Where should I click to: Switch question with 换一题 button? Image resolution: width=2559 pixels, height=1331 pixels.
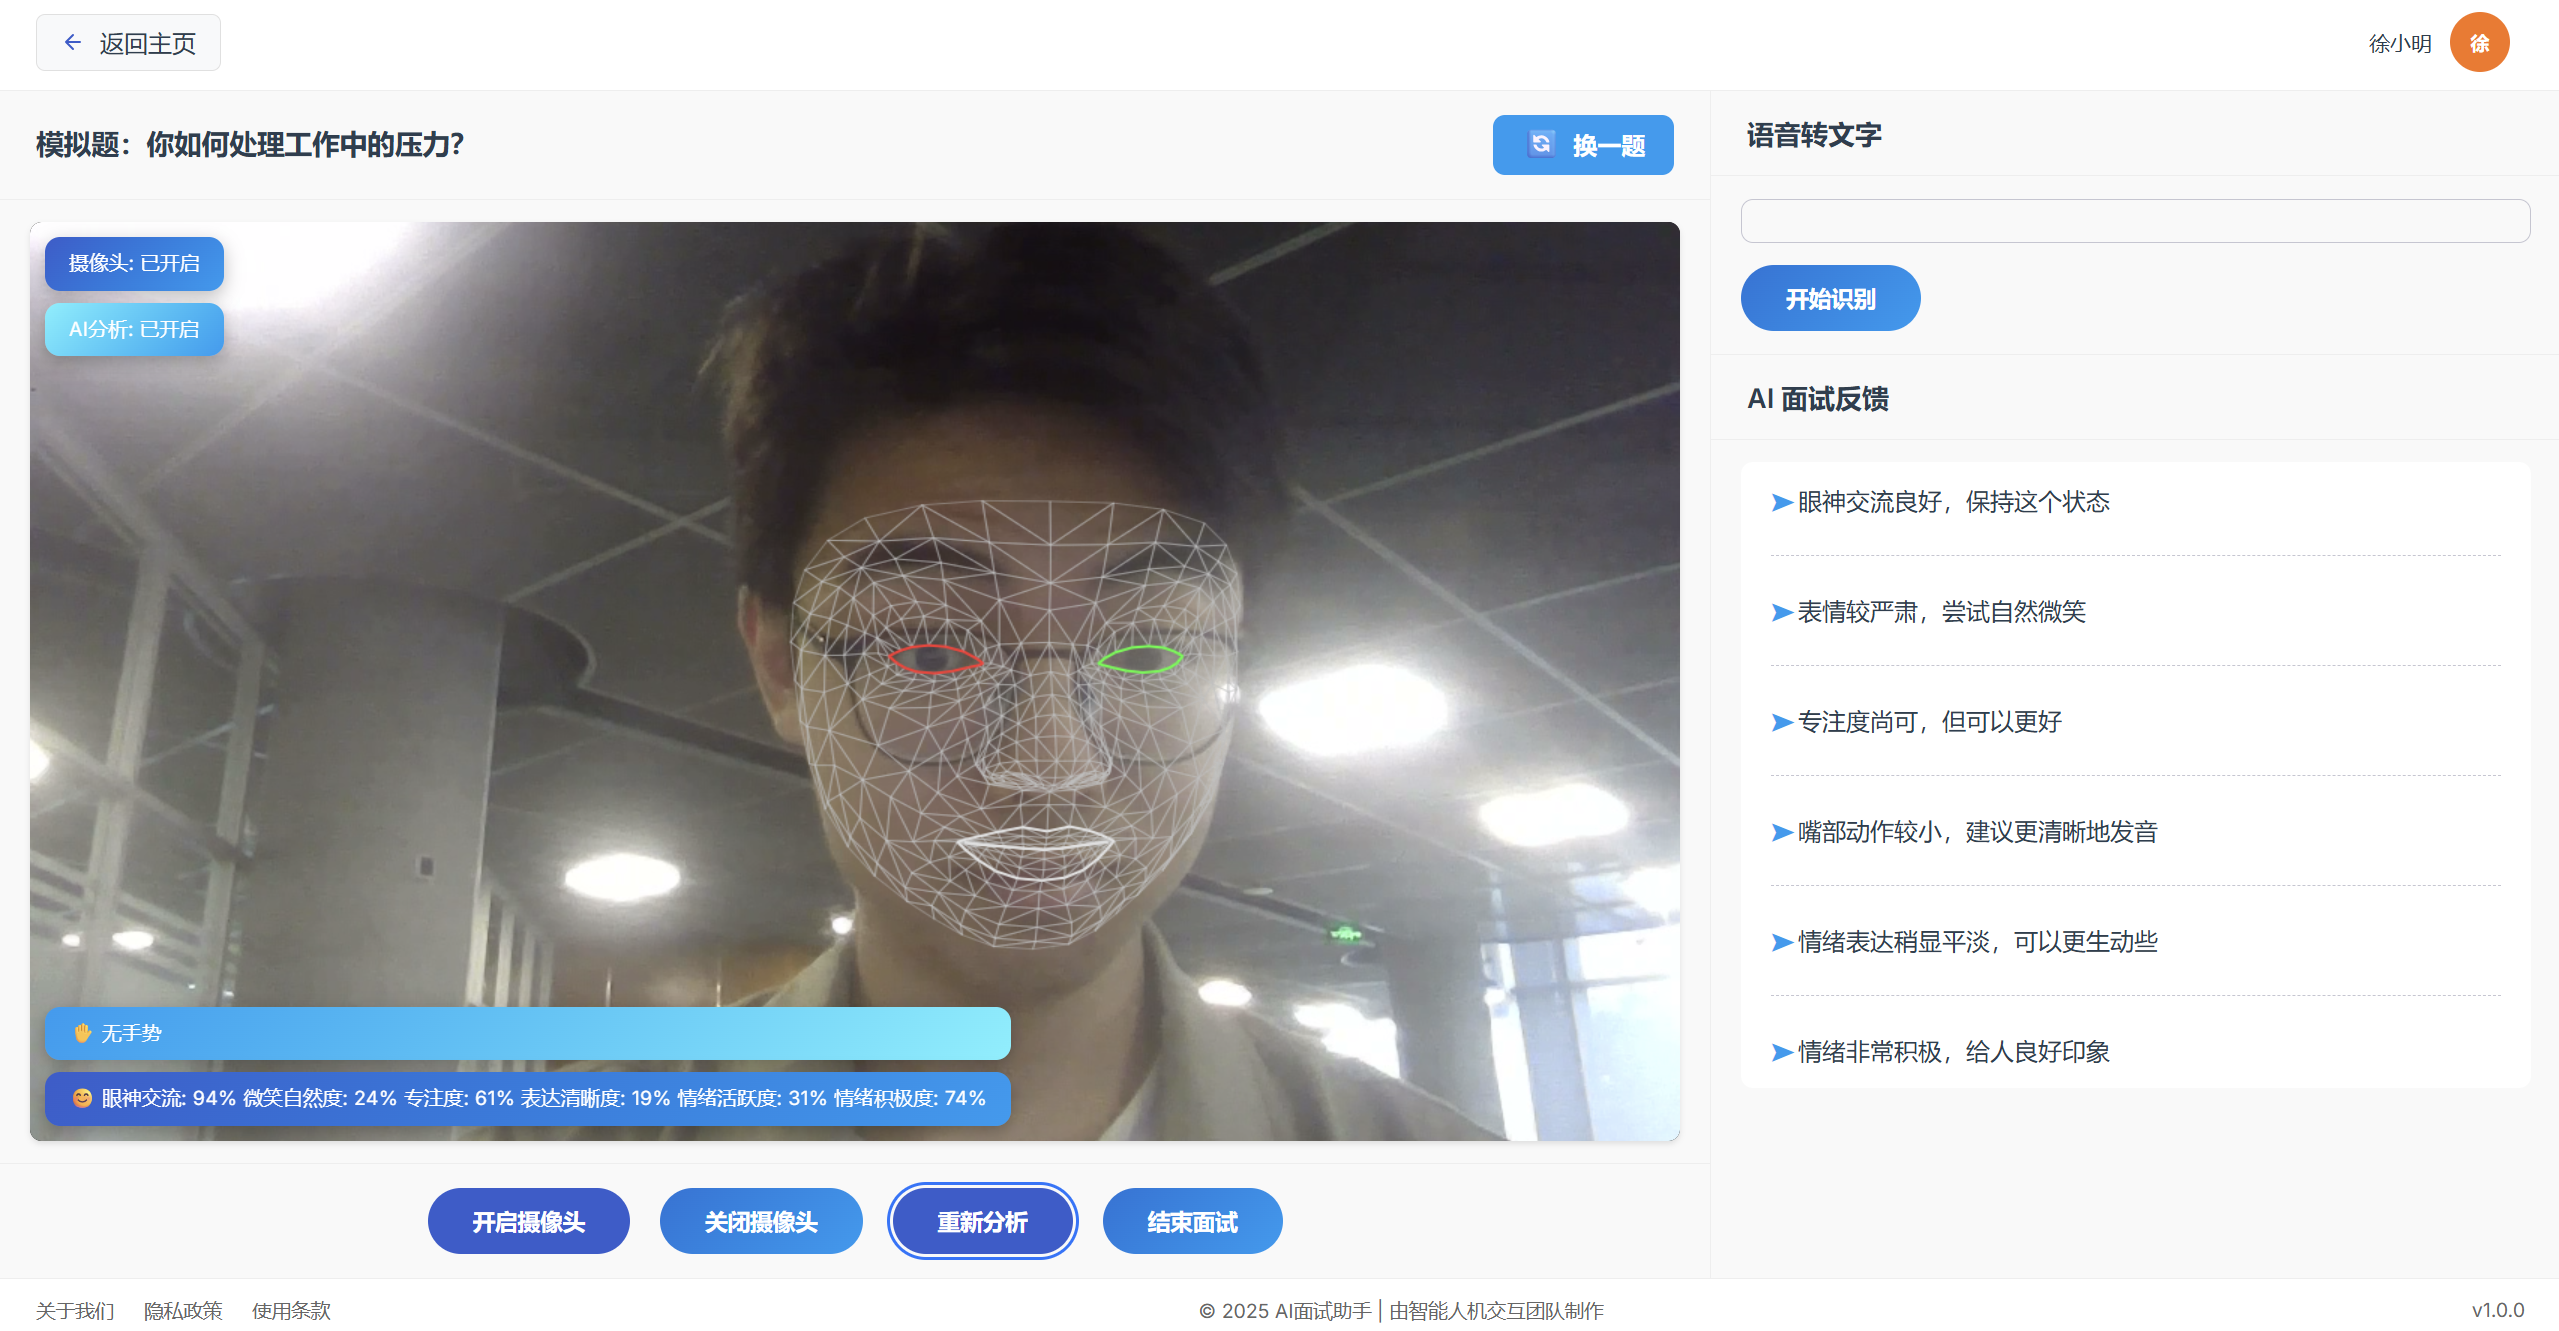tap(1582, 144)
